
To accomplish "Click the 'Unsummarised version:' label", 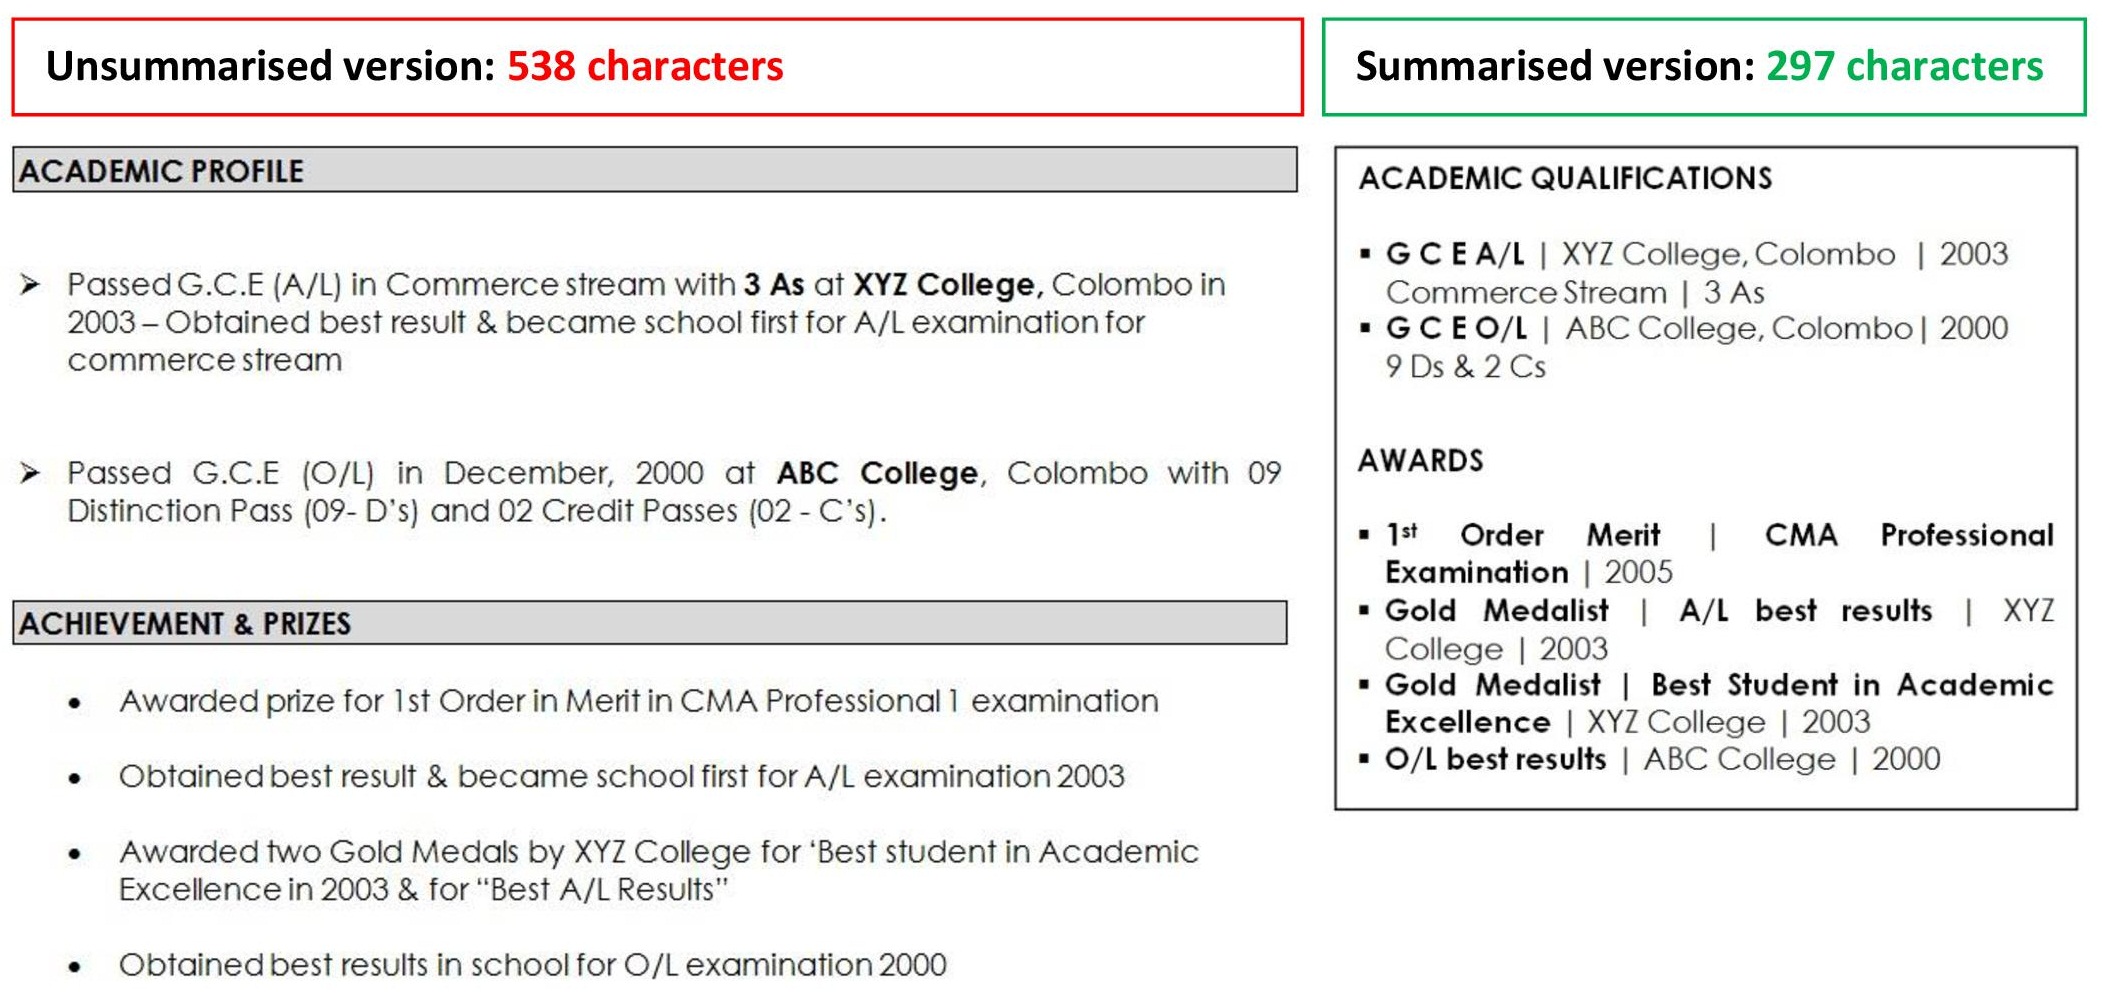I will [x=271, y=67].
